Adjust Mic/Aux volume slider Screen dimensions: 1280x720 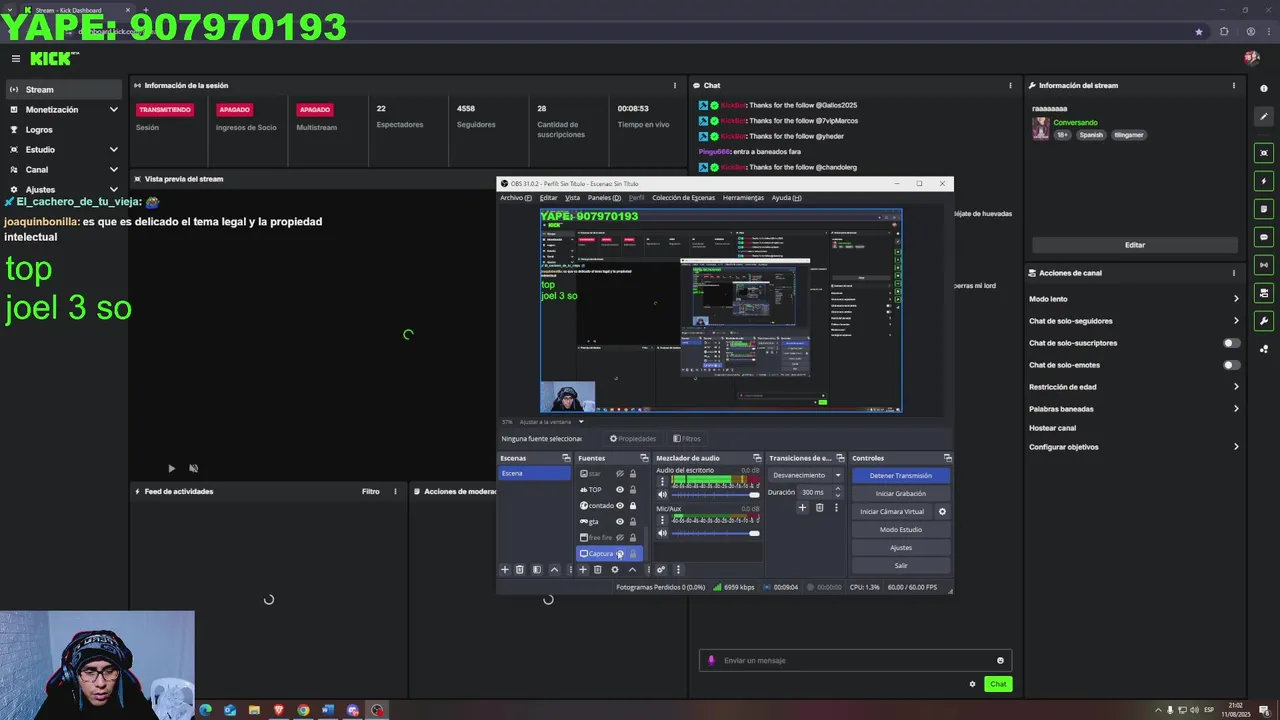pos(714,533)
